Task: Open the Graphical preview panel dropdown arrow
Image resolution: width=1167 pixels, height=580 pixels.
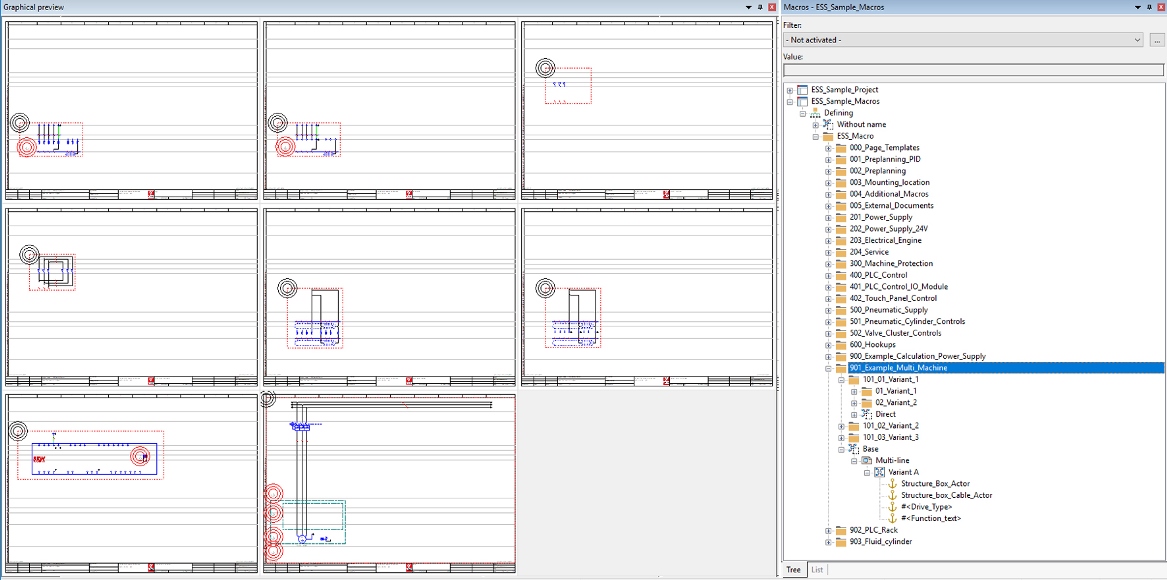Action: [x=749, y=7]
